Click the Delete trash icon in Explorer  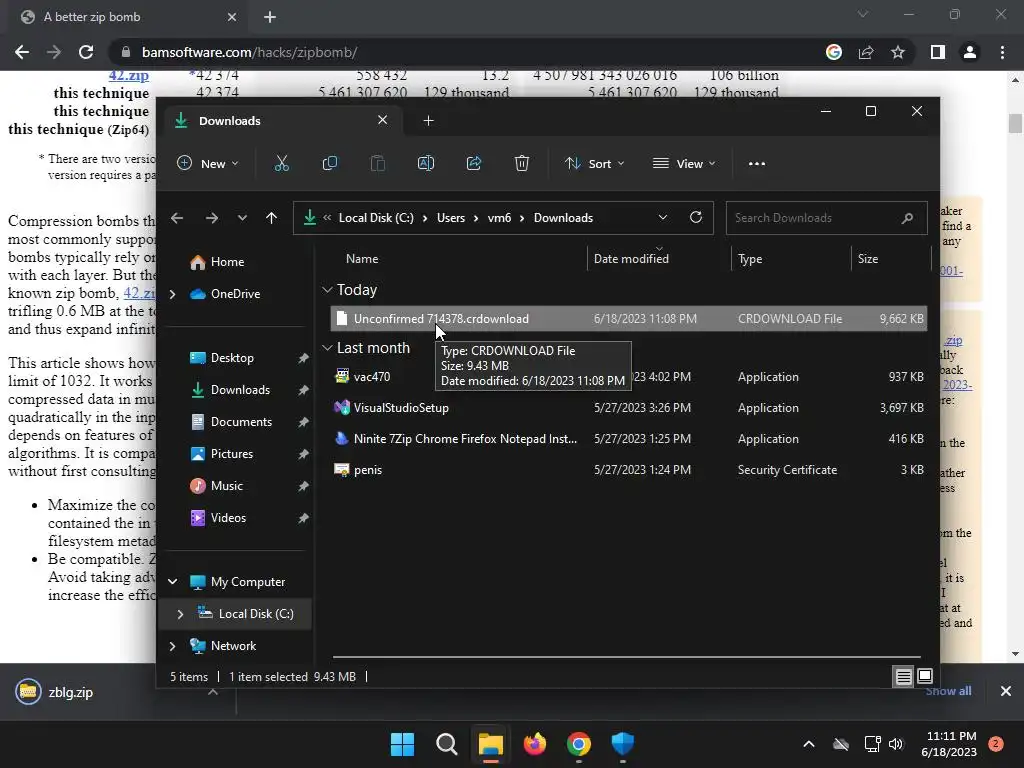[x=521, y=163]
